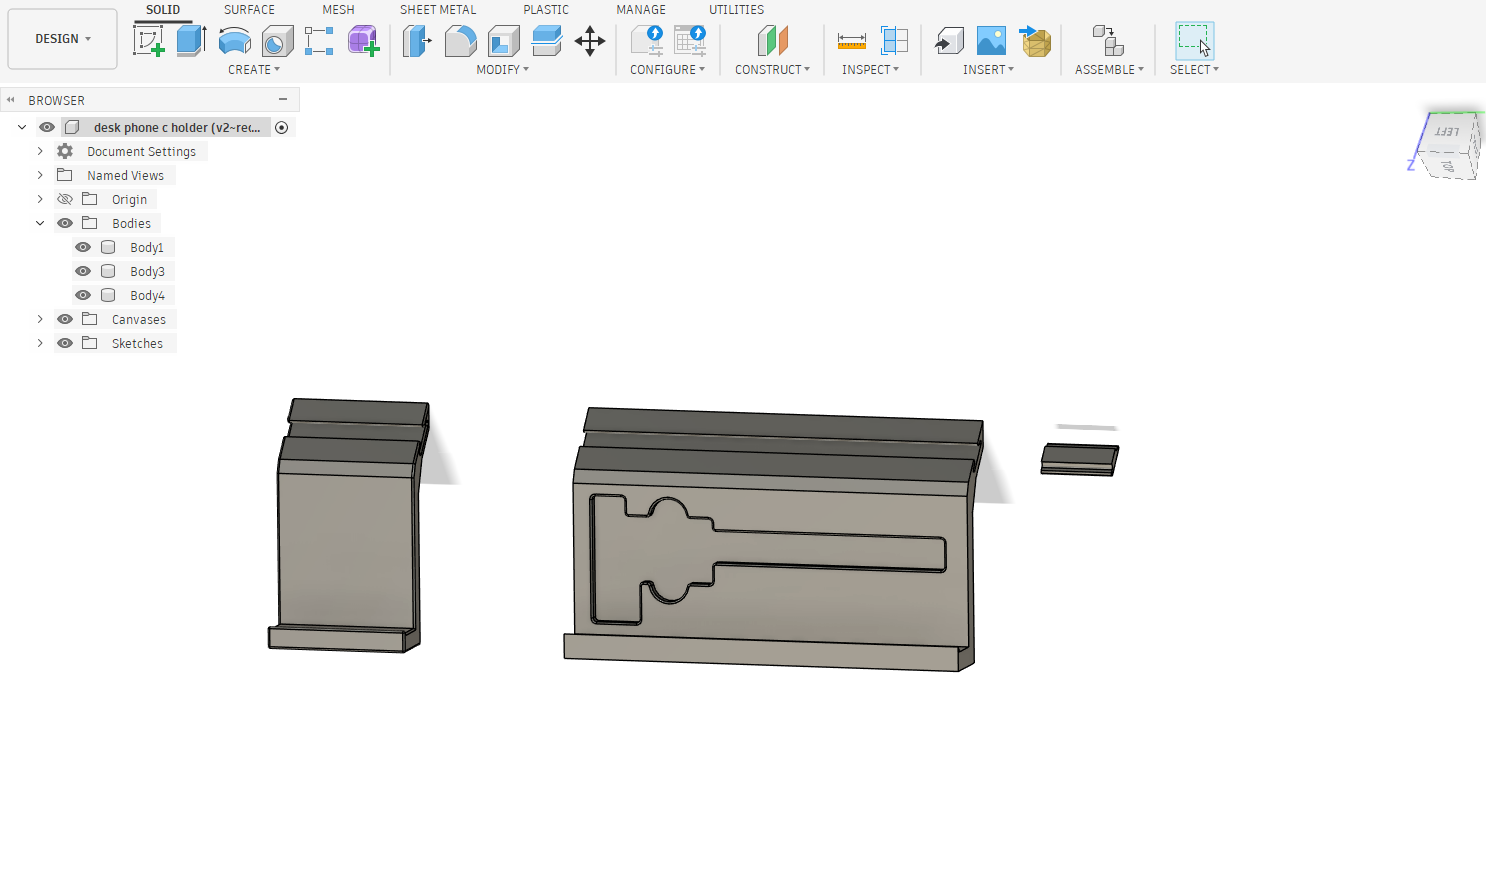Select the Revolve tool icon
Viewport: 1486px width, 887px height.
(234, 41)
